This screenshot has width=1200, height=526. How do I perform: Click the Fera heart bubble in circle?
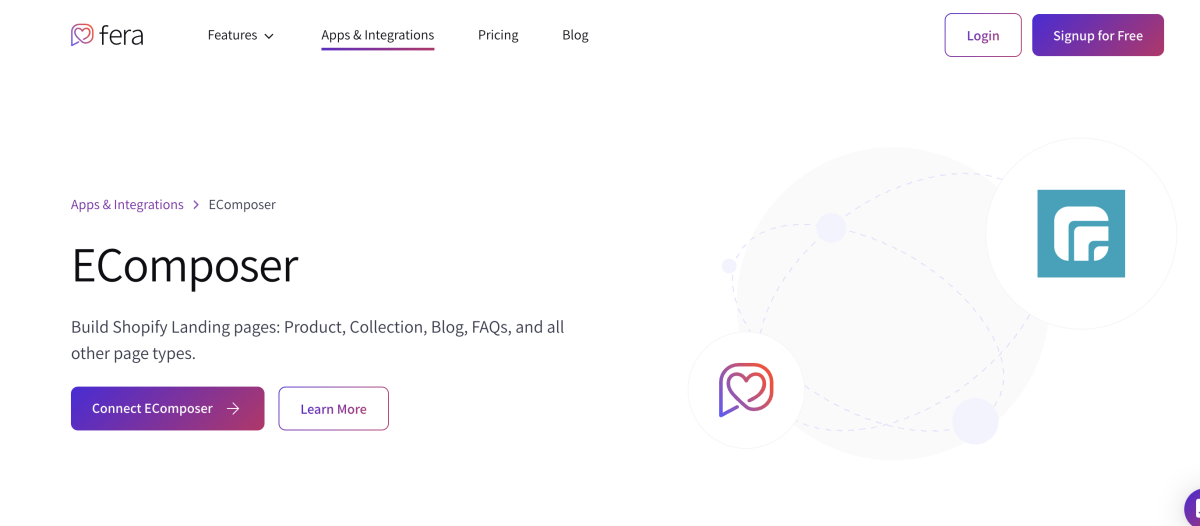[746, 390]
